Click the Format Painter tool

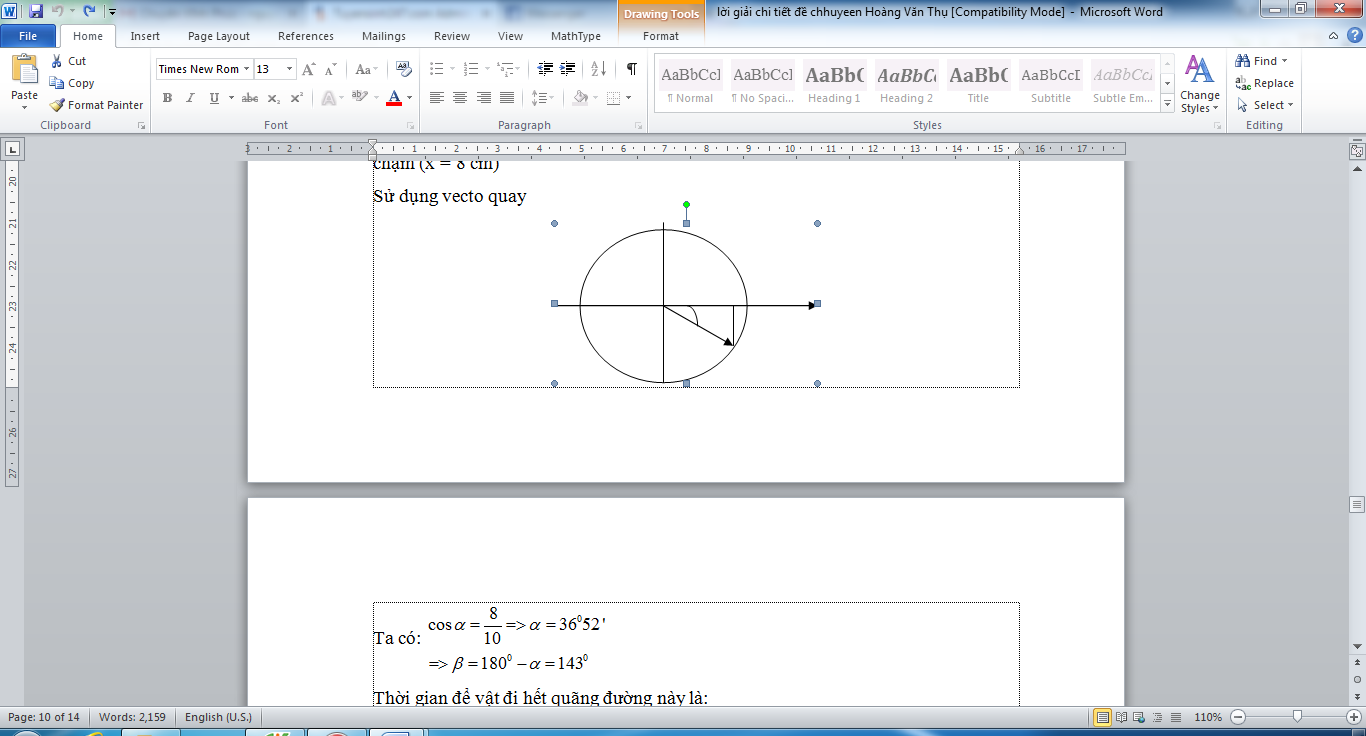[x=96, y=105]
